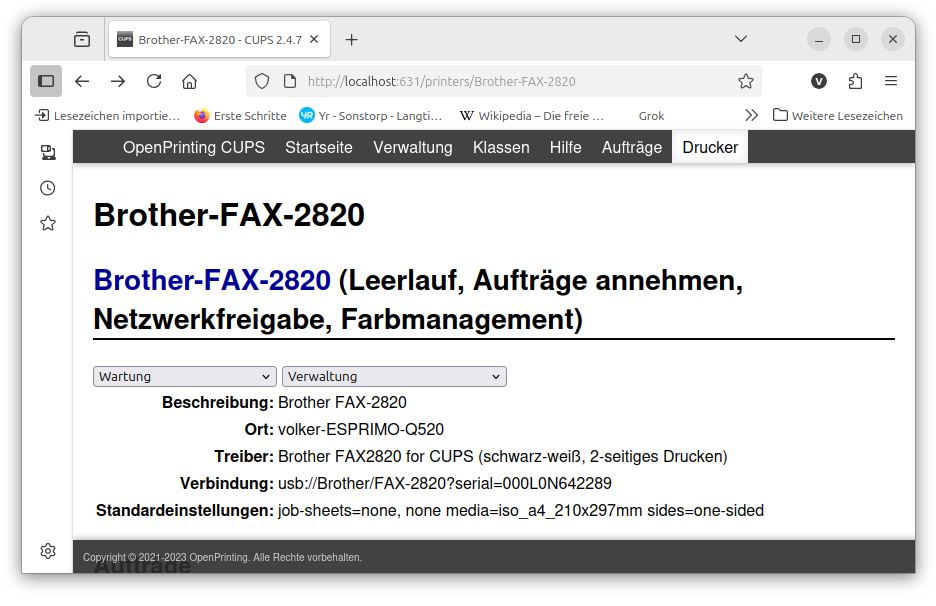Open the Firefox hamburger menu
936x606 pixels.
click(891, 81)
